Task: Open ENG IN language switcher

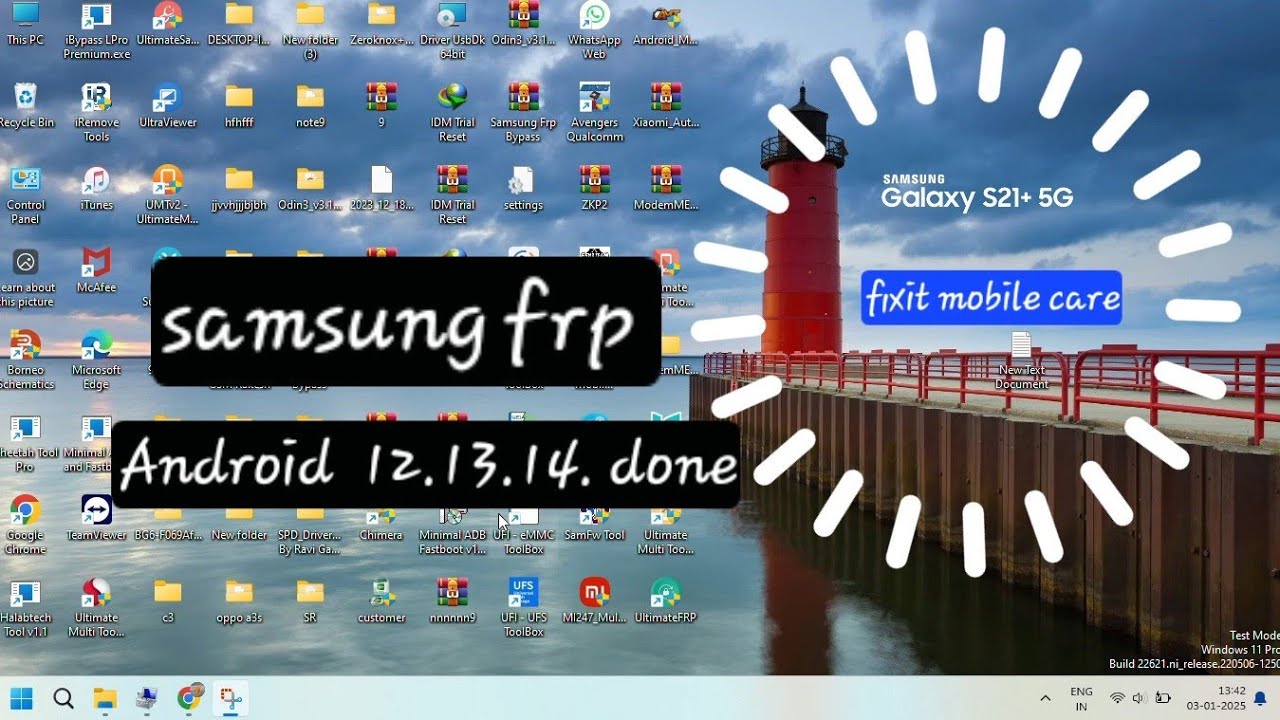Action: (1081, 698)
